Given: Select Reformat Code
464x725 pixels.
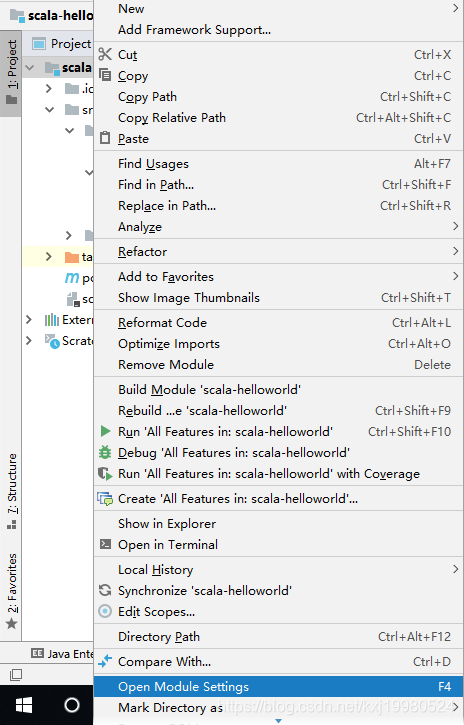Looking at the screenshot, I should (279, 322).
